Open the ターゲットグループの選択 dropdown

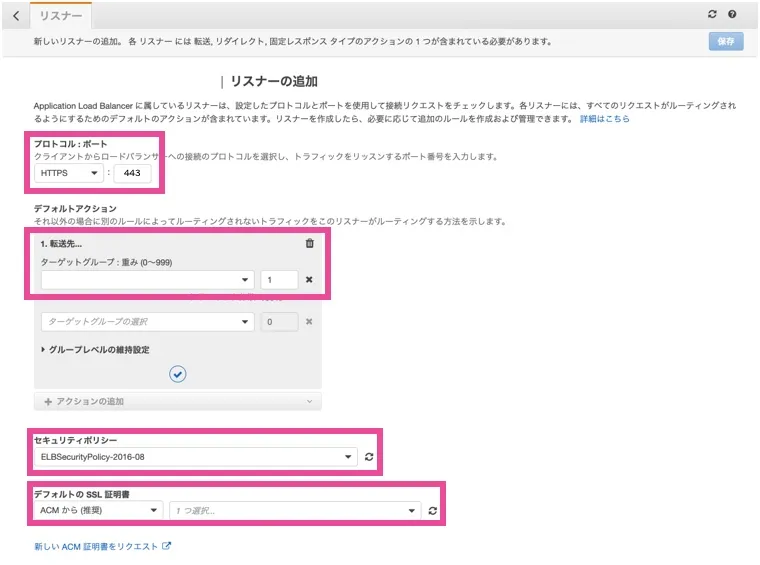click(147, 322)
